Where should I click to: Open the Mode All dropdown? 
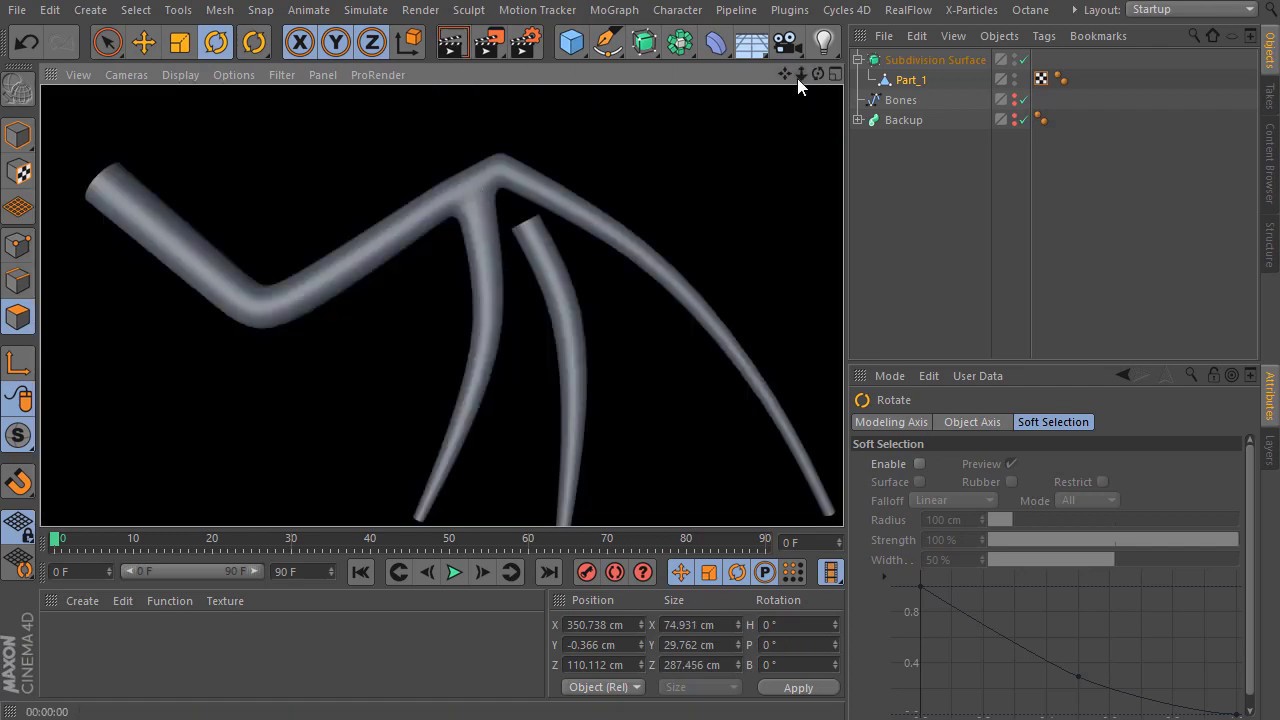1088,500
